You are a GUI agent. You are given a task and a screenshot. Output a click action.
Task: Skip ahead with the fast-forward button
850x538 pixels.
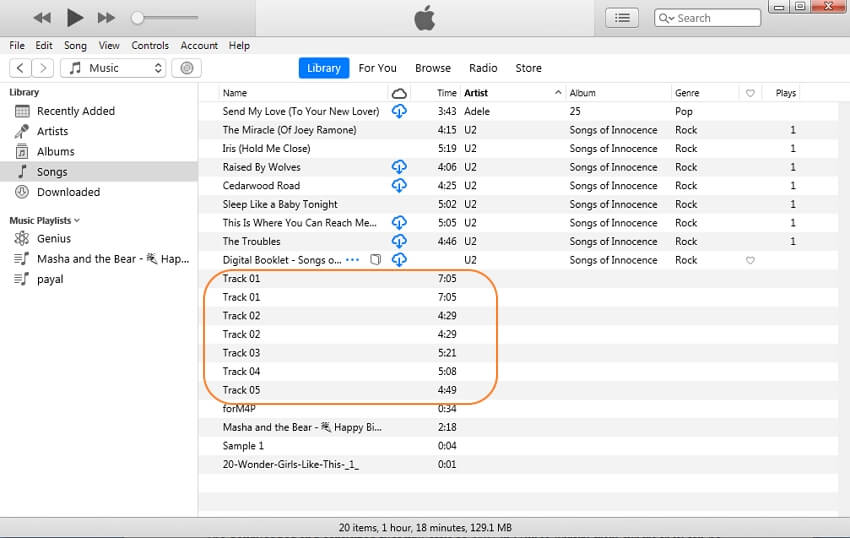106,18
